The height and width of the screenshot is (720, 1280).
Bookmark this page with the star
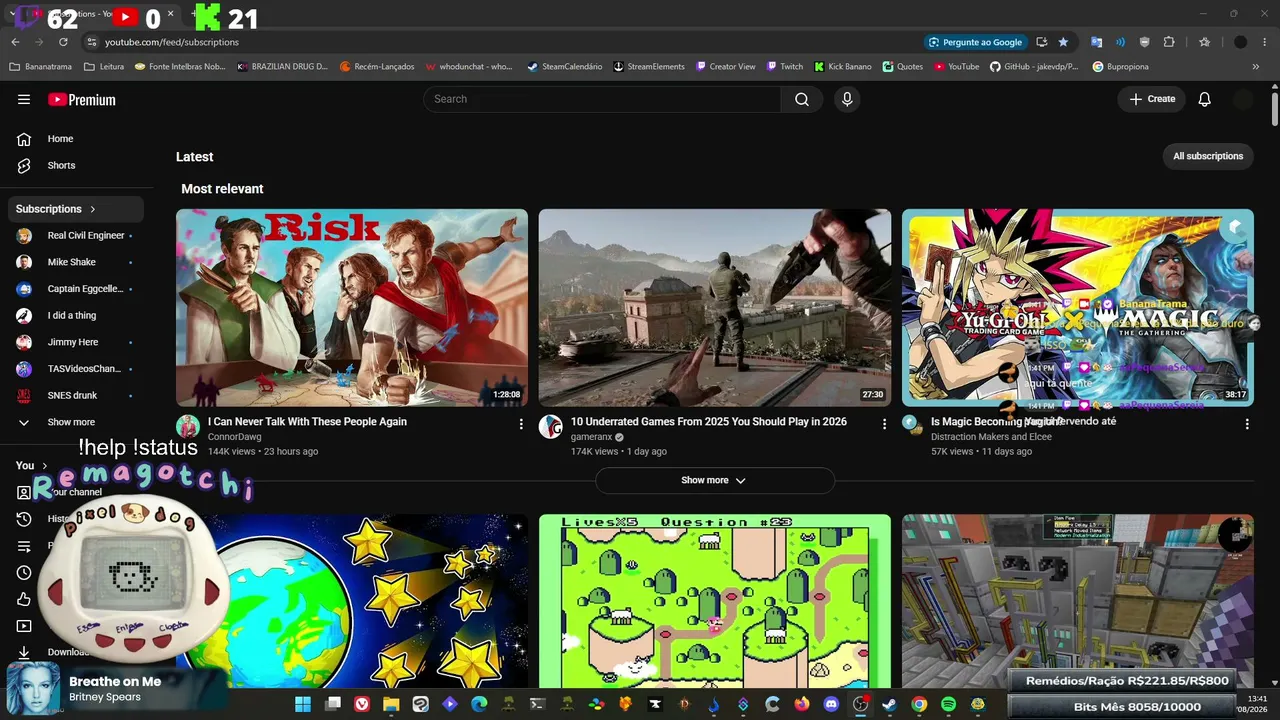1063,42
